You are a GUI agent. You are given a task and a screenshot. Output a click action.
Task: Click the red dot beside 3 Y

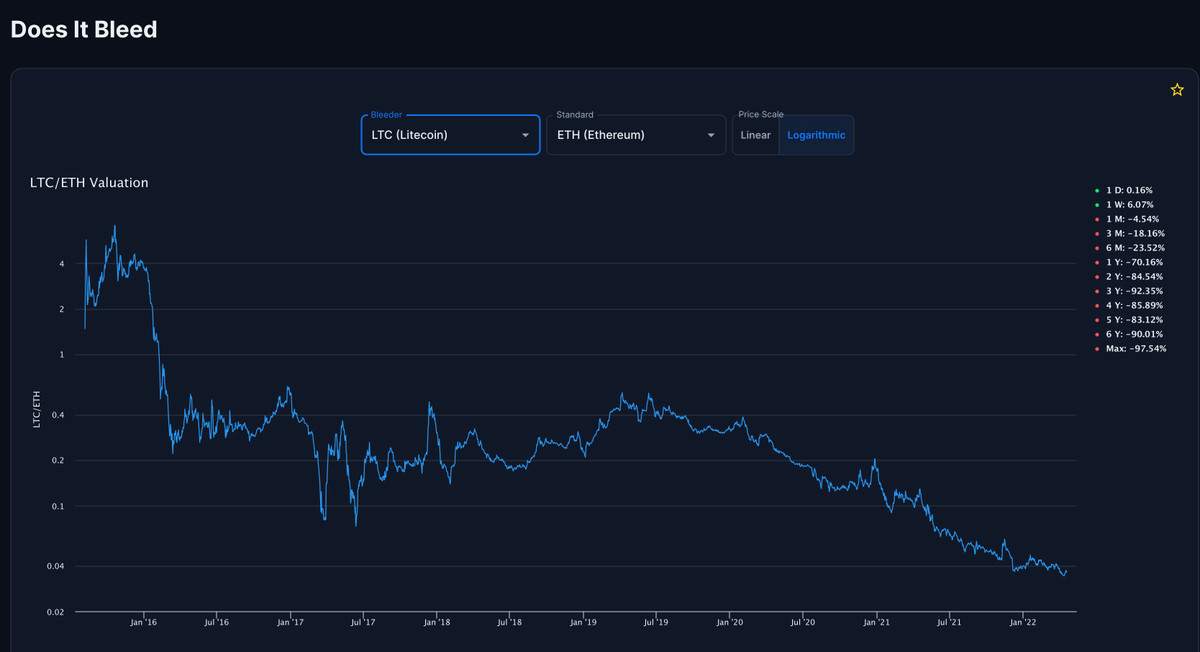pyautogui.click(x=1096, y=291)
